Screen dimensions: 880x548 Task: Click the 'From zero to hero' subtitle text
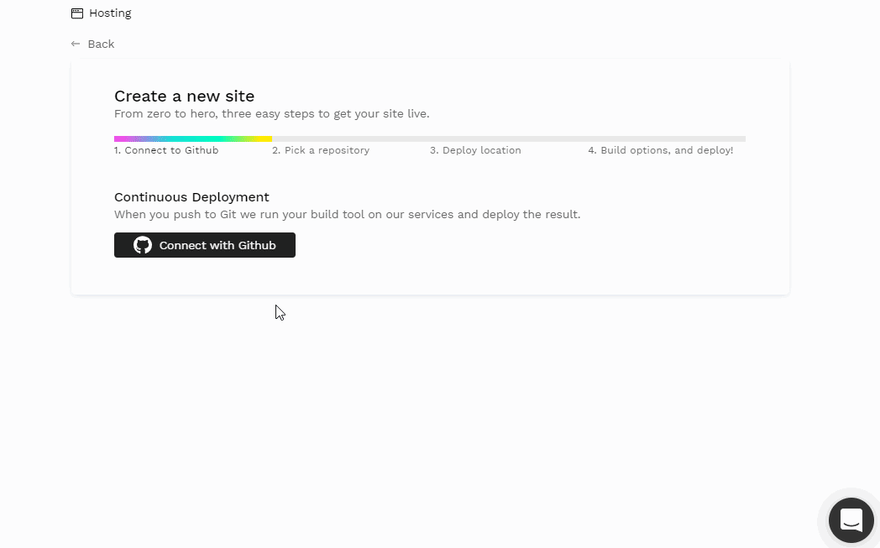(x=272, y=114)
